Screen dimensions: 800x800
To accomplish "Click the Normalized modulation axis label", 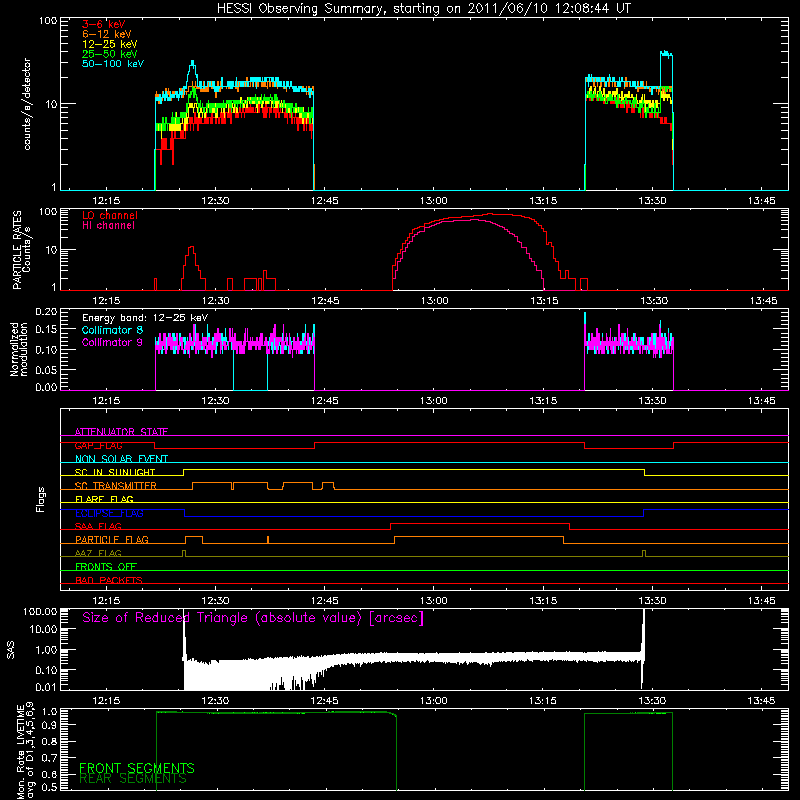I will [19, 349].
